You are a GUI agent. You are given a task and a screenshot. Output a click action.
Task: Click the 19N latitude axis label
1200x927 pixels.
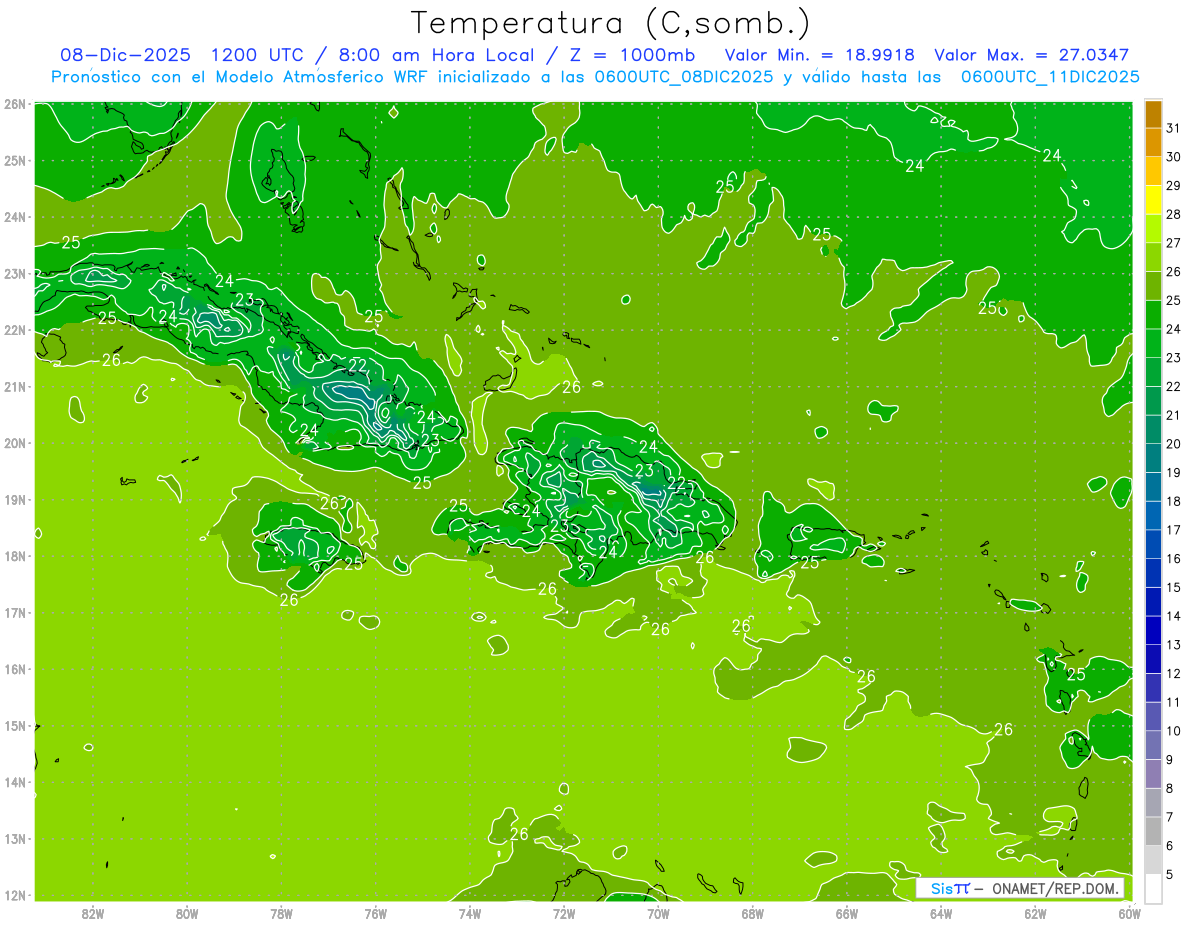(x=15, y=499)
